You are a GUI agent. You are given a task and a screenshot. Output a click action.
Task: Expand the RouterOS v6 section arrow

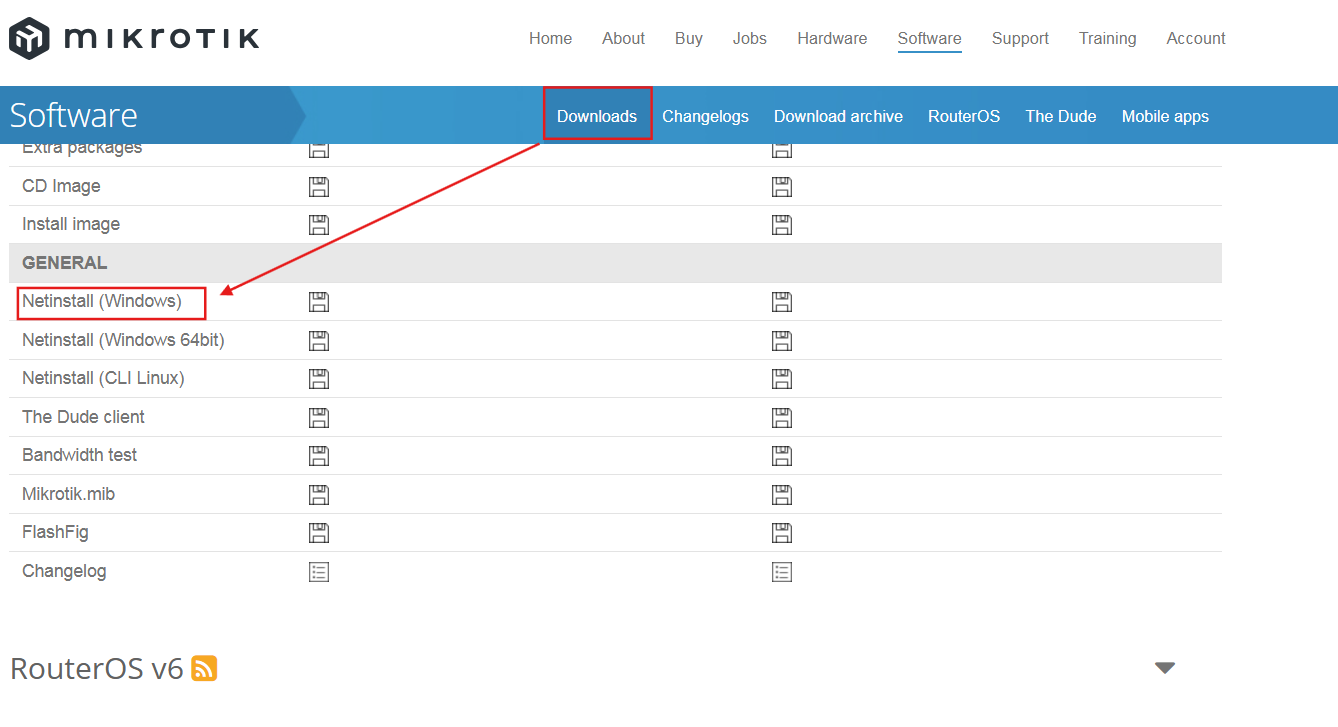[1165, 668]
